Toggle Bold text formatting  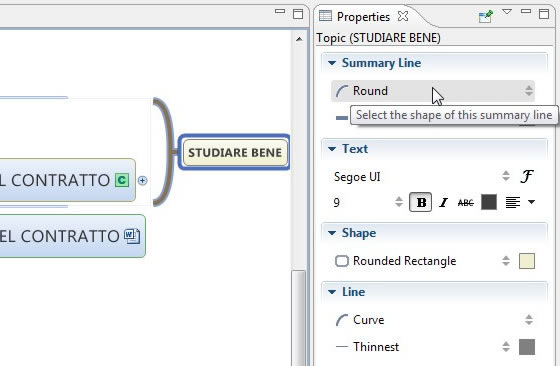click(x=420, y=202)
